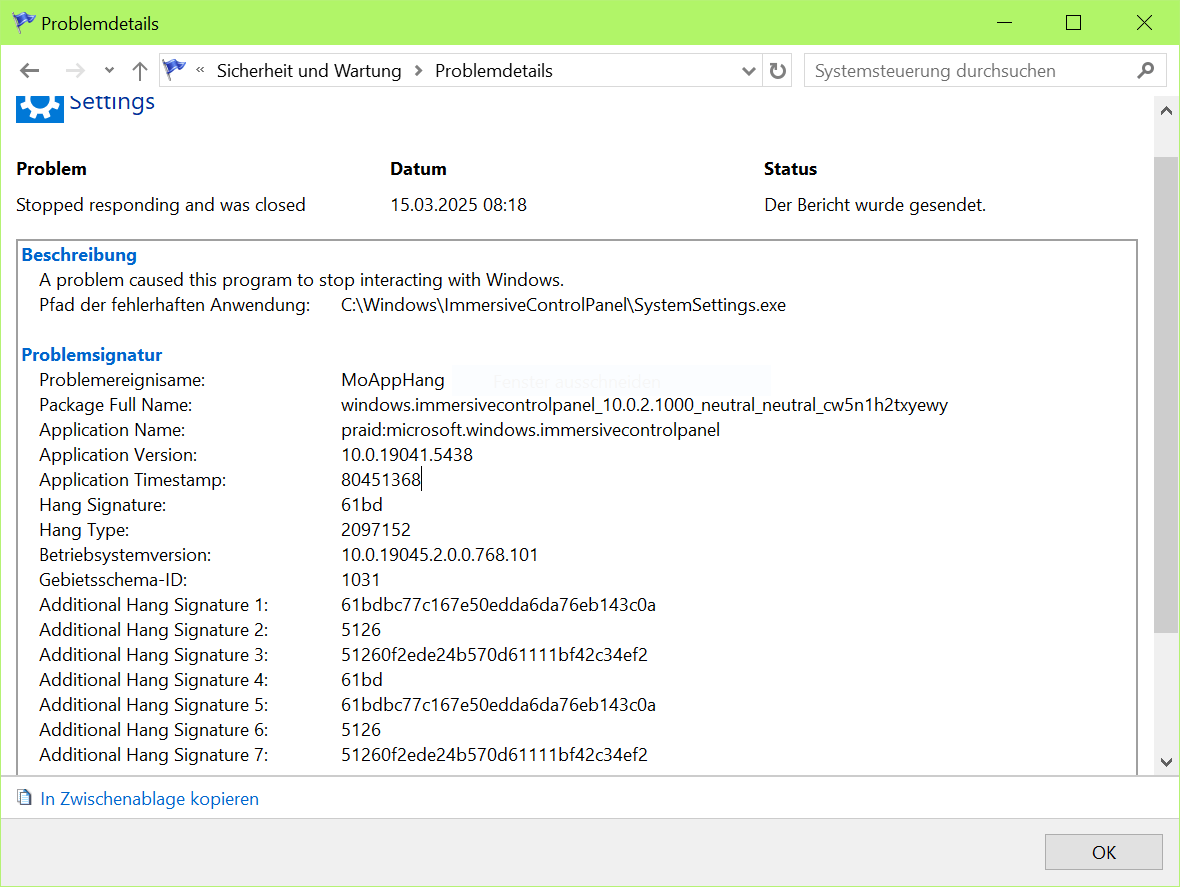The image size is (1180, 887).
Task: Minimize the Problemdetails window
Action: 1004,23
